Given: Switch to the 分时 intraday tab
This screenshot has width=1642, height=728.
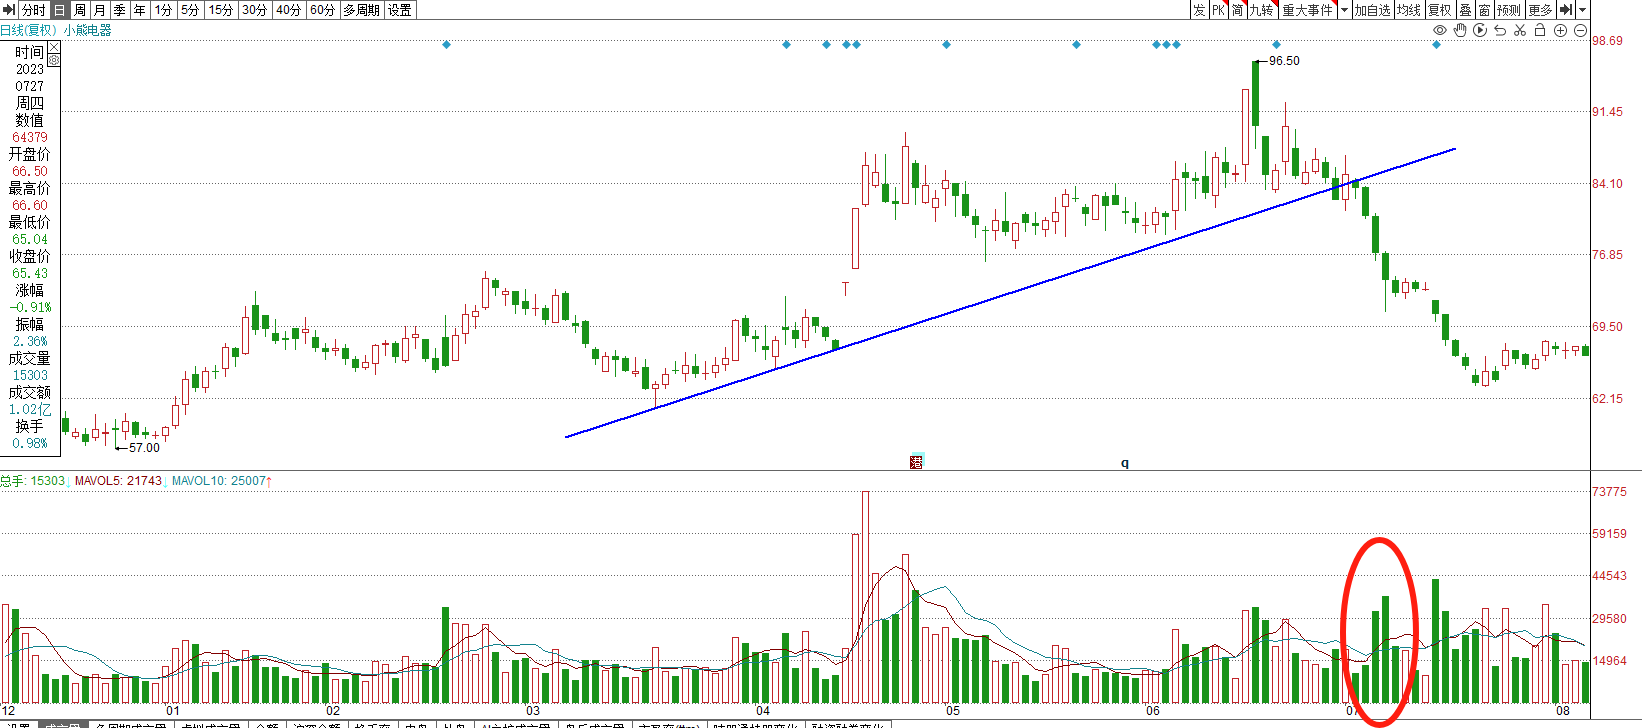Looking at the screenshot, I should (x=33, y=10).
